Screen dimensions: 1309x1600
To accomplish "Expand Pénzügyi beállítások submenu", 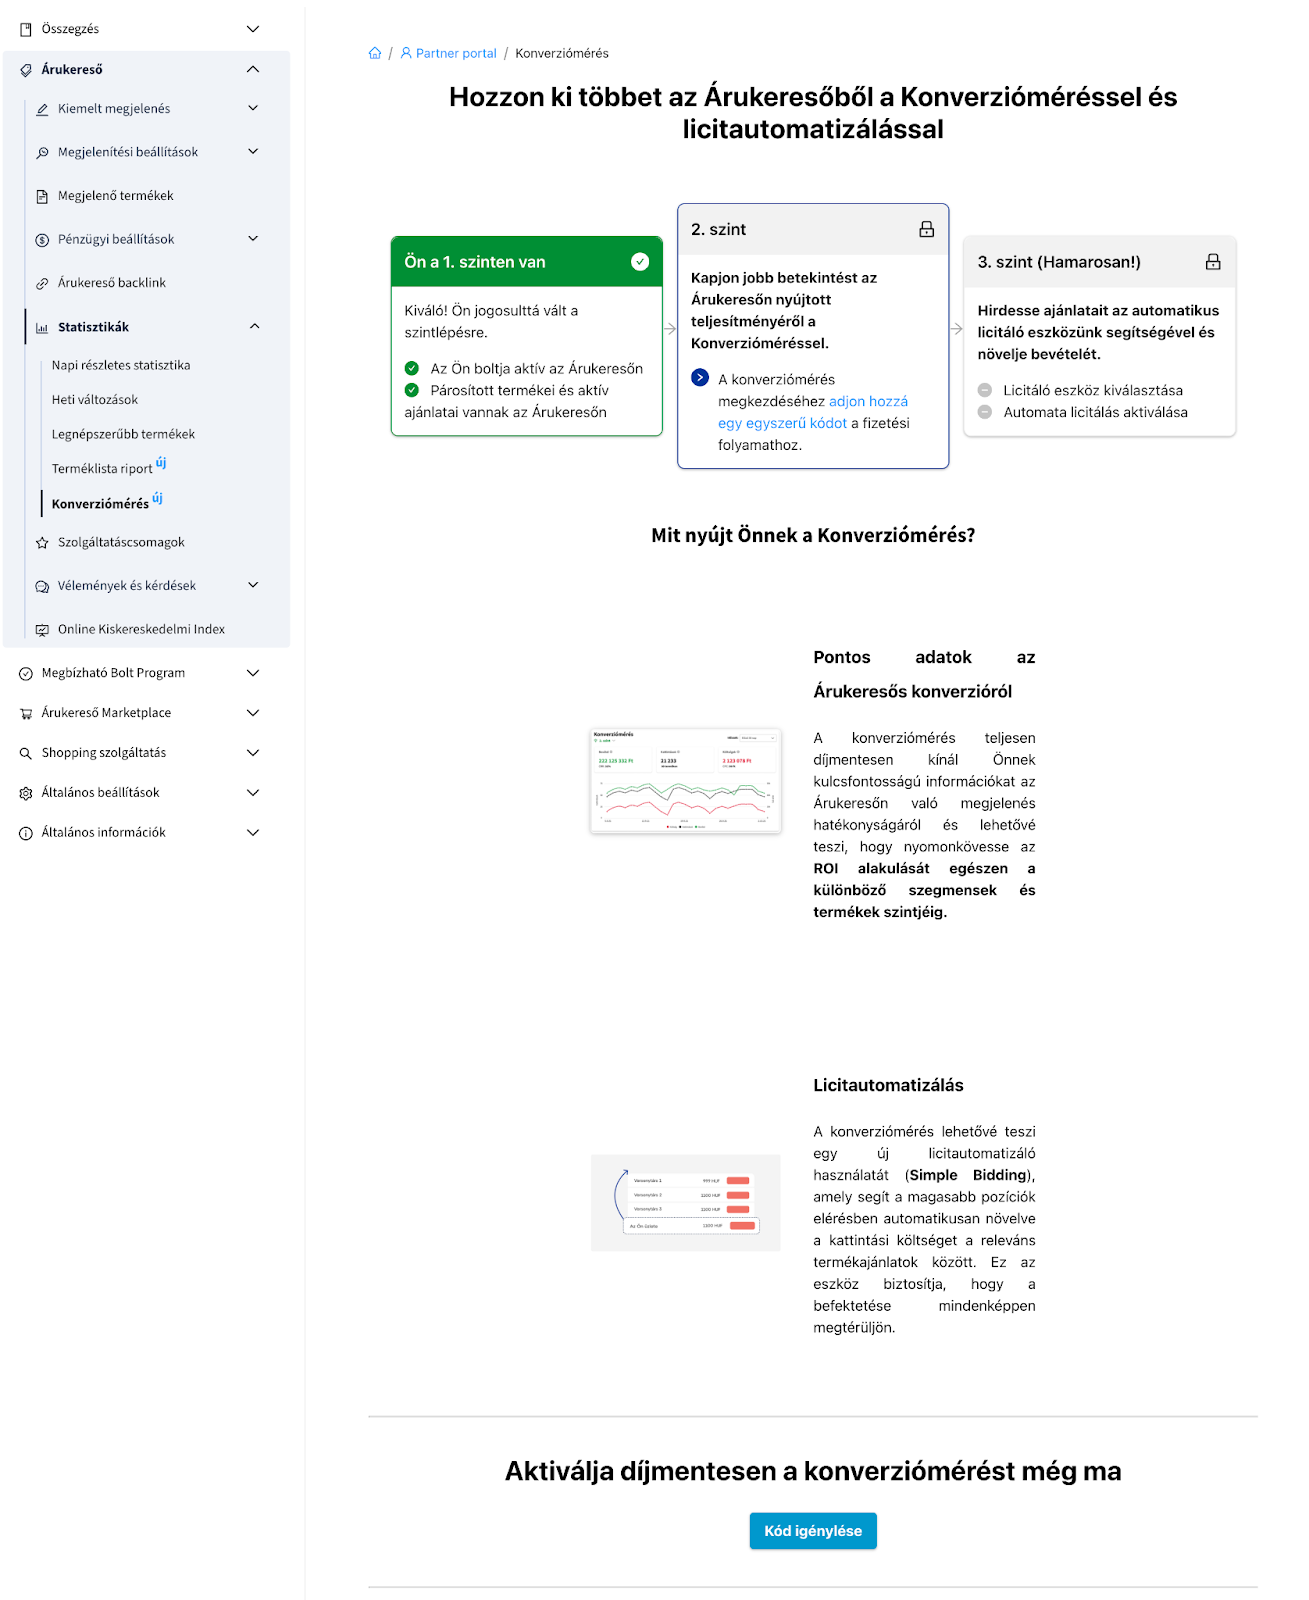I will tap(253, 238).
